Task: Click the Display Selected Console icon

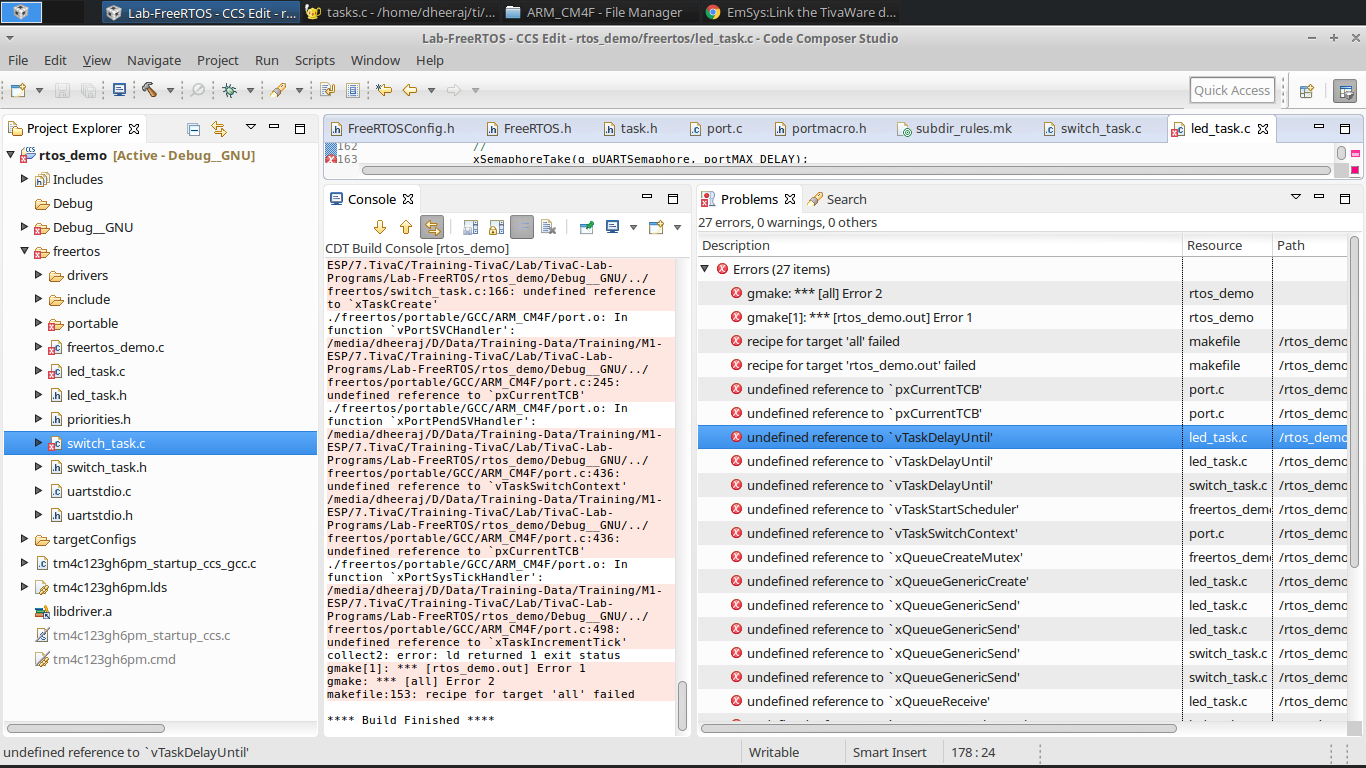Action: click(x=613, y=227)
